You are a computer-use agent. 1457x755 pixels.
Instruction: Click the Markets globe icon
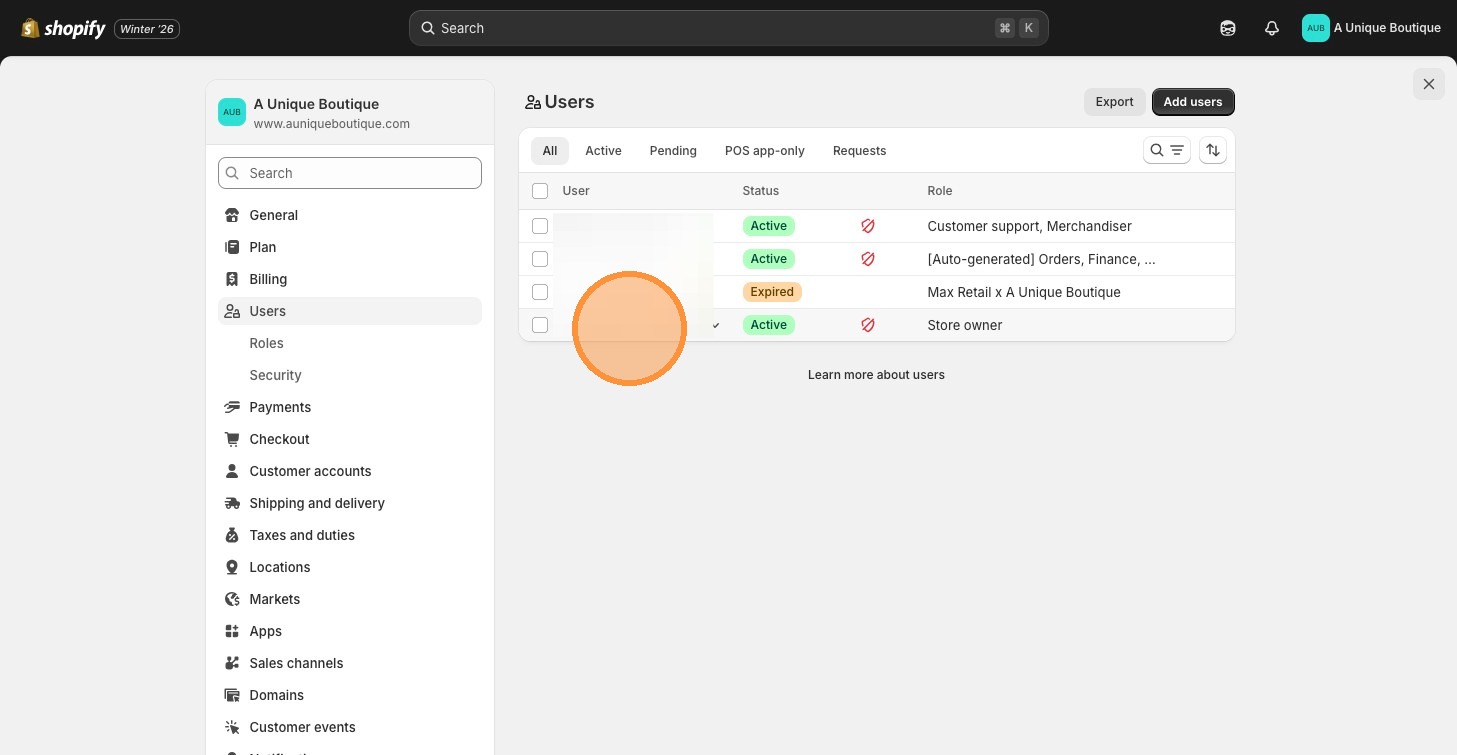(x=232, y=599)
